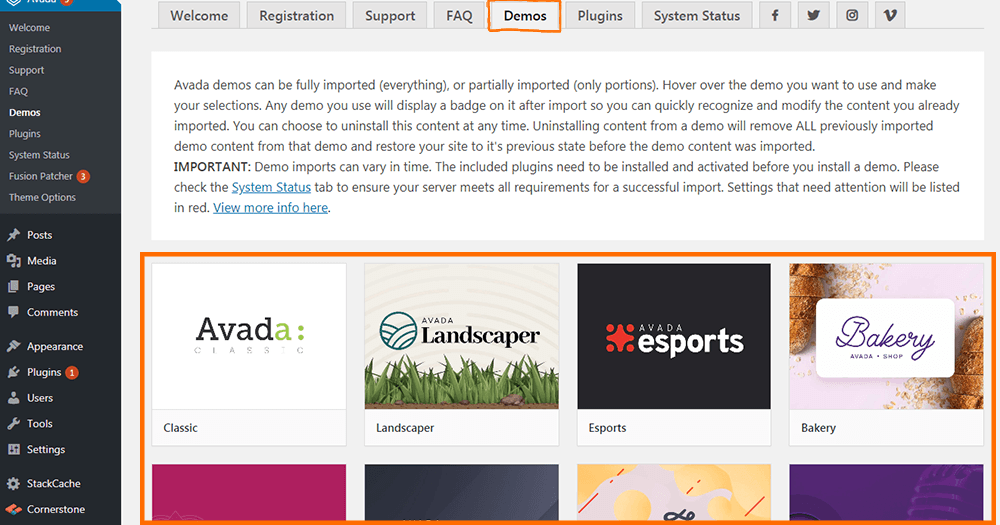Open the View more info here link
This screenshot has height=525, width=1000.
click(270, 207)
